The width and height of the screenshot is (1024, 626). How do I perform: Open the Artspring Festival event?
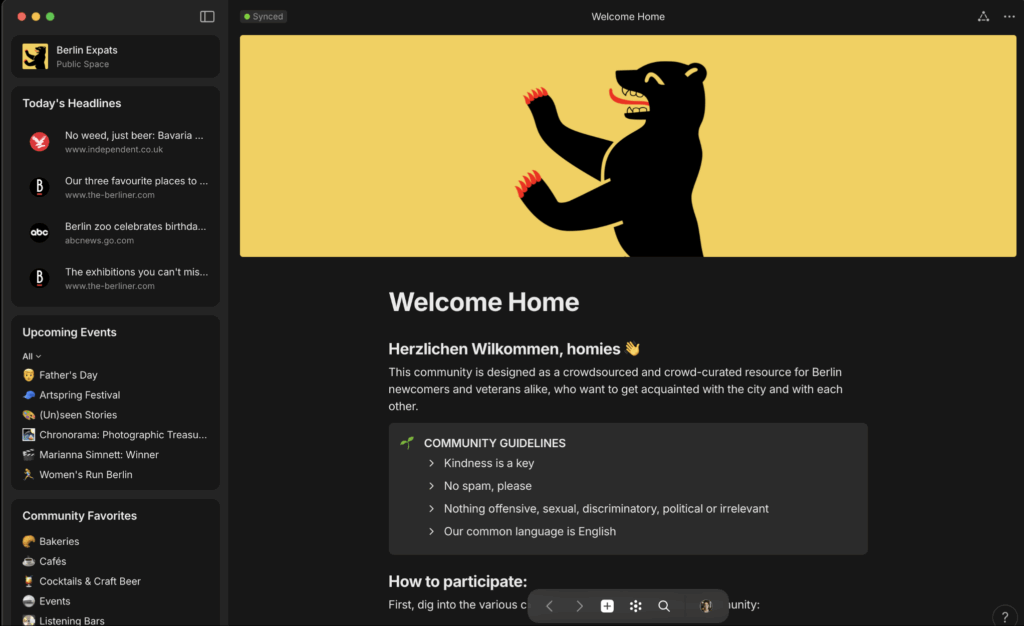[x=79, y=395]
